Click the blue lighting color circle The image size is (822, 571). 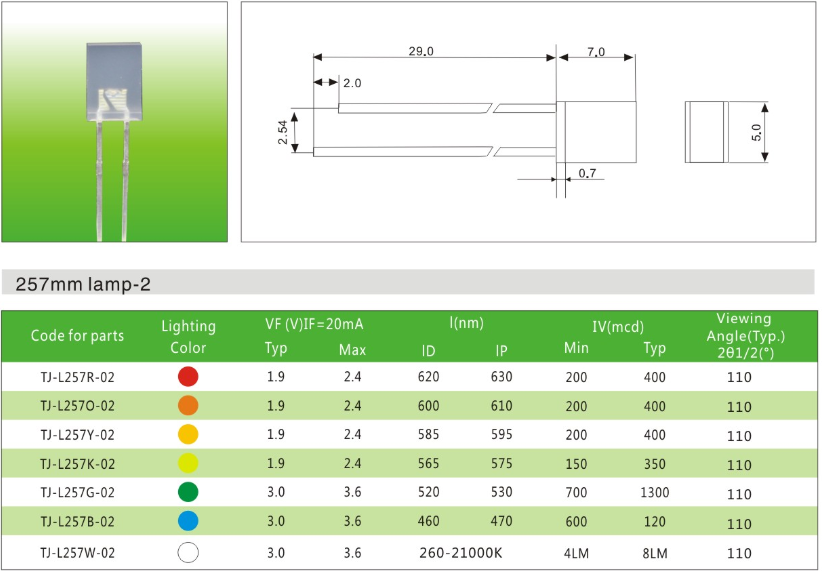(188, 522)
